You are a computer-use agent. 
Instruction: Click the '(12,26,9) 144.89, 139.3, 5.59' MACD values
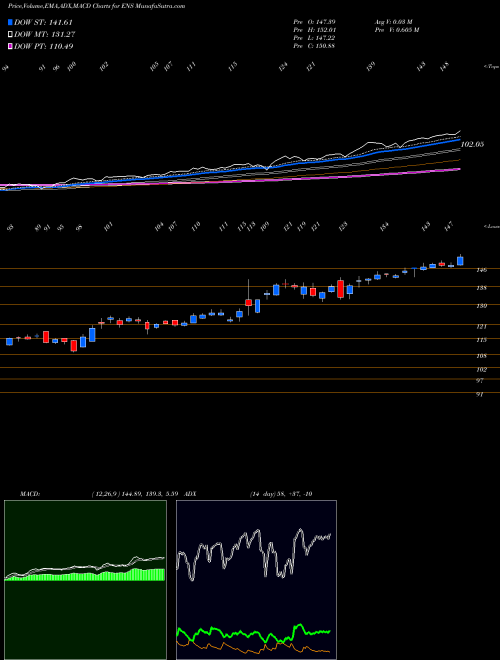point(135,494)
